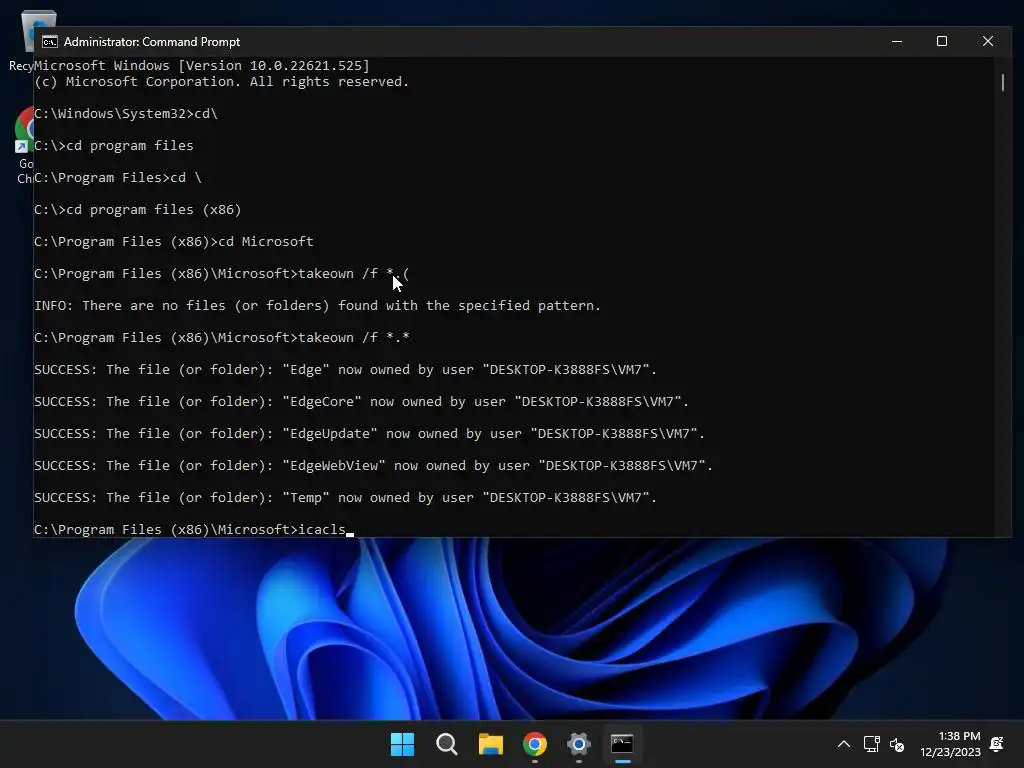Click the SUCCESS line for "EdgeWebView"

click(374, 466)
